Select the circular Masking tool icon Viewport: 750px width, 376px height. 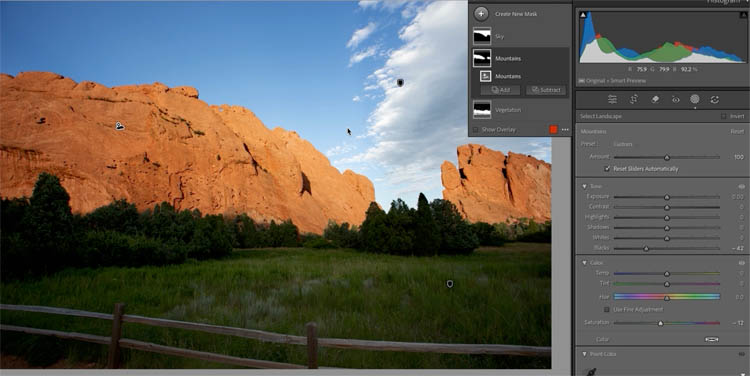[695, 99]
